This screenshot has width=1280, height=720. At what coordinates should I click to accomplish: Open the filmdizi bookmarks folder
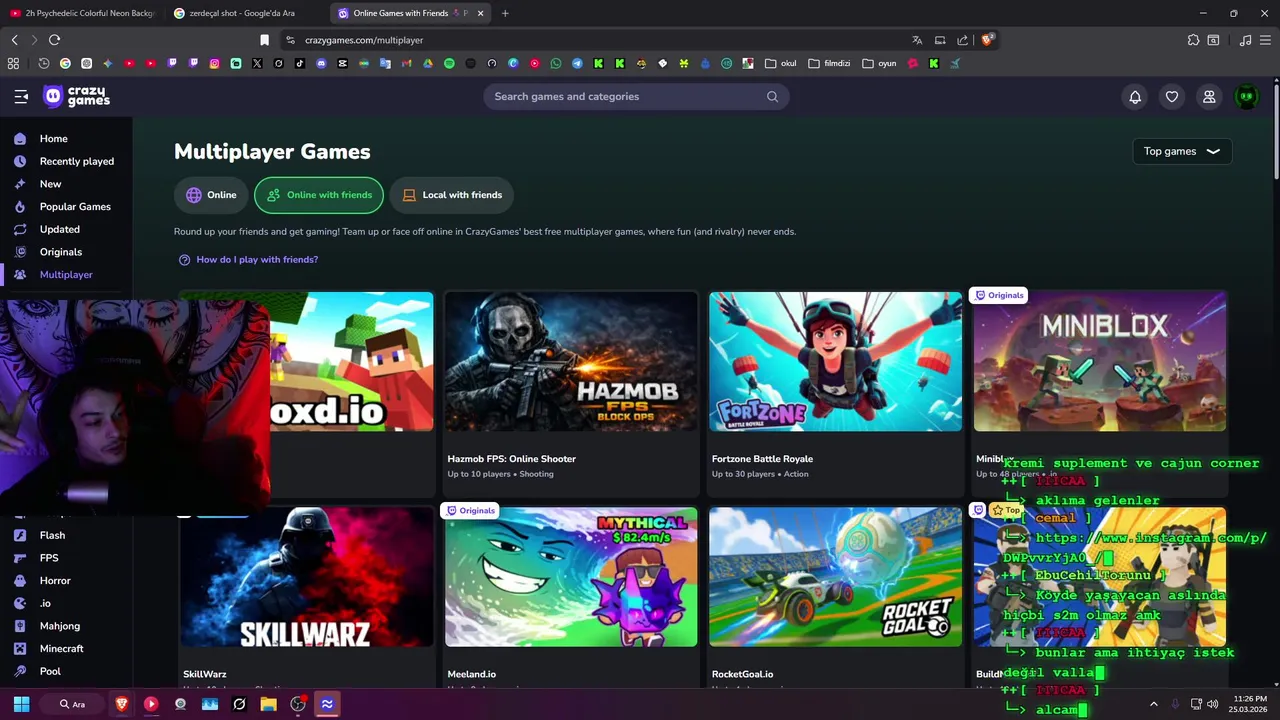pyautogui.click(x=829, y=63)
